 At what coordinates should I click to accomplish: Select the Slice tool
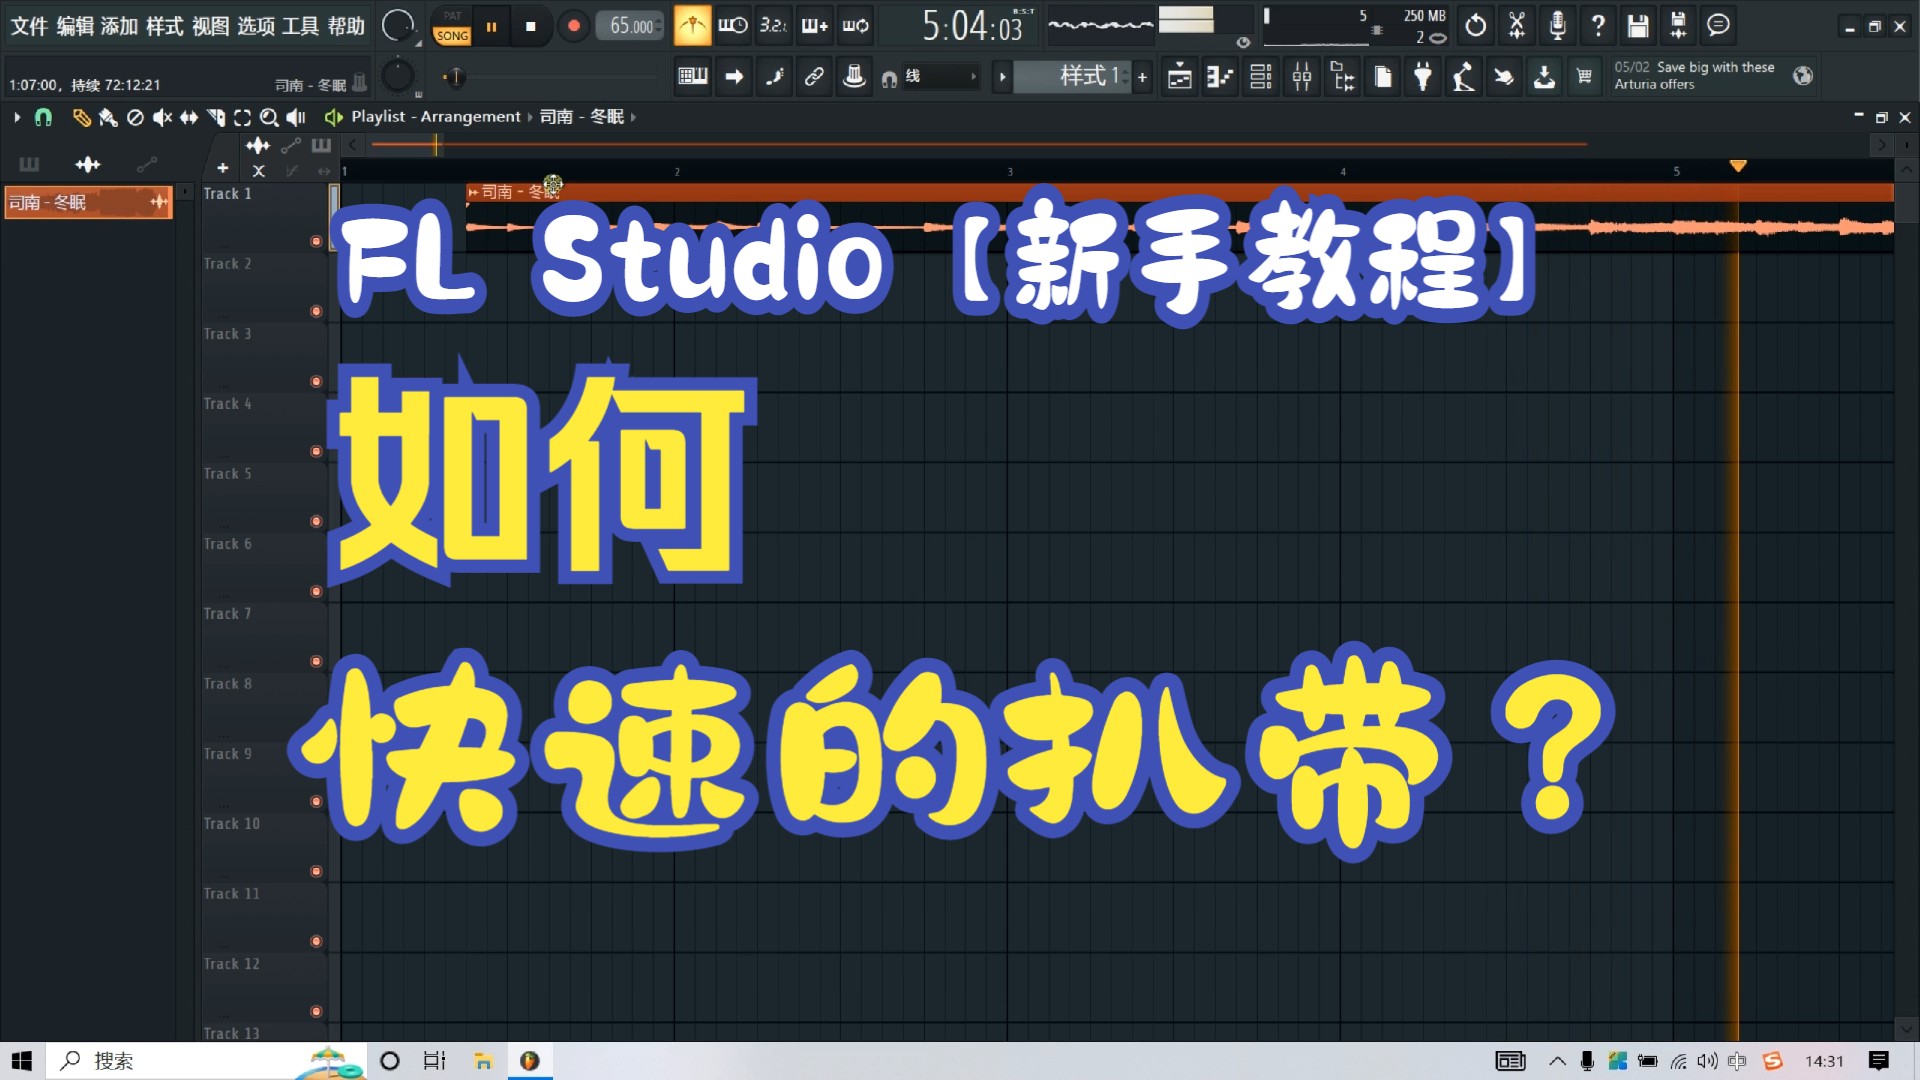click(x=216, y=117)
